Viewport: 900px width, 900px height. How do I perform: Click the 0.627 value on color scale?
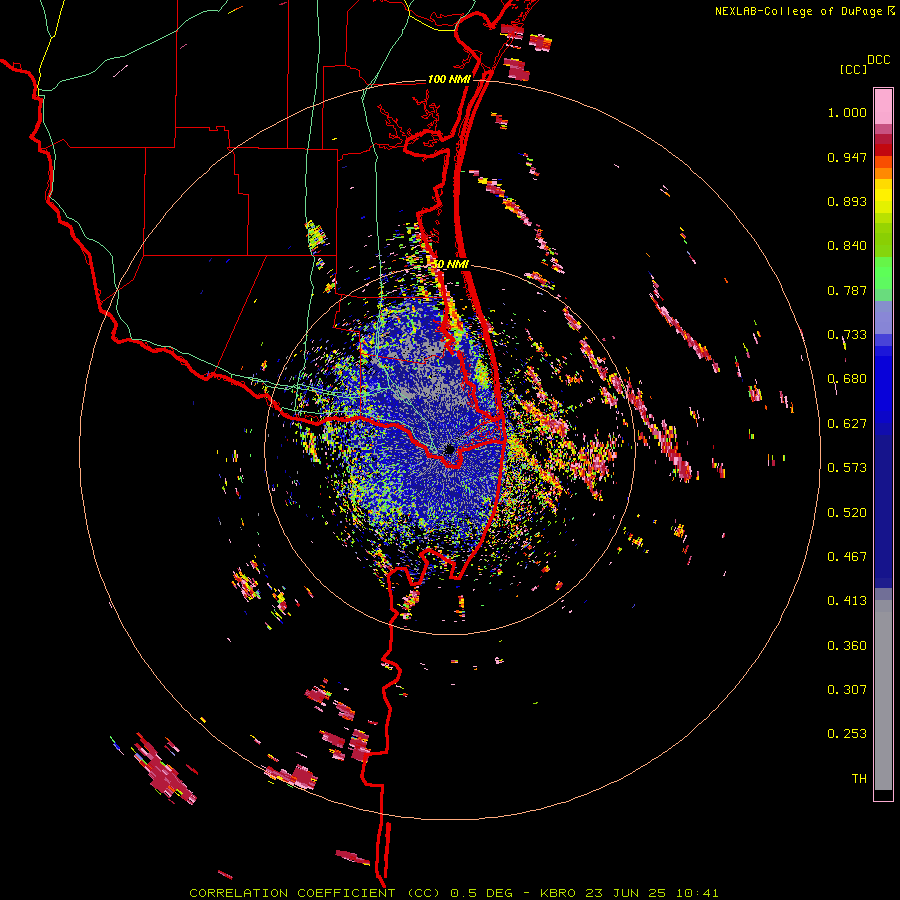pos(847,424)
